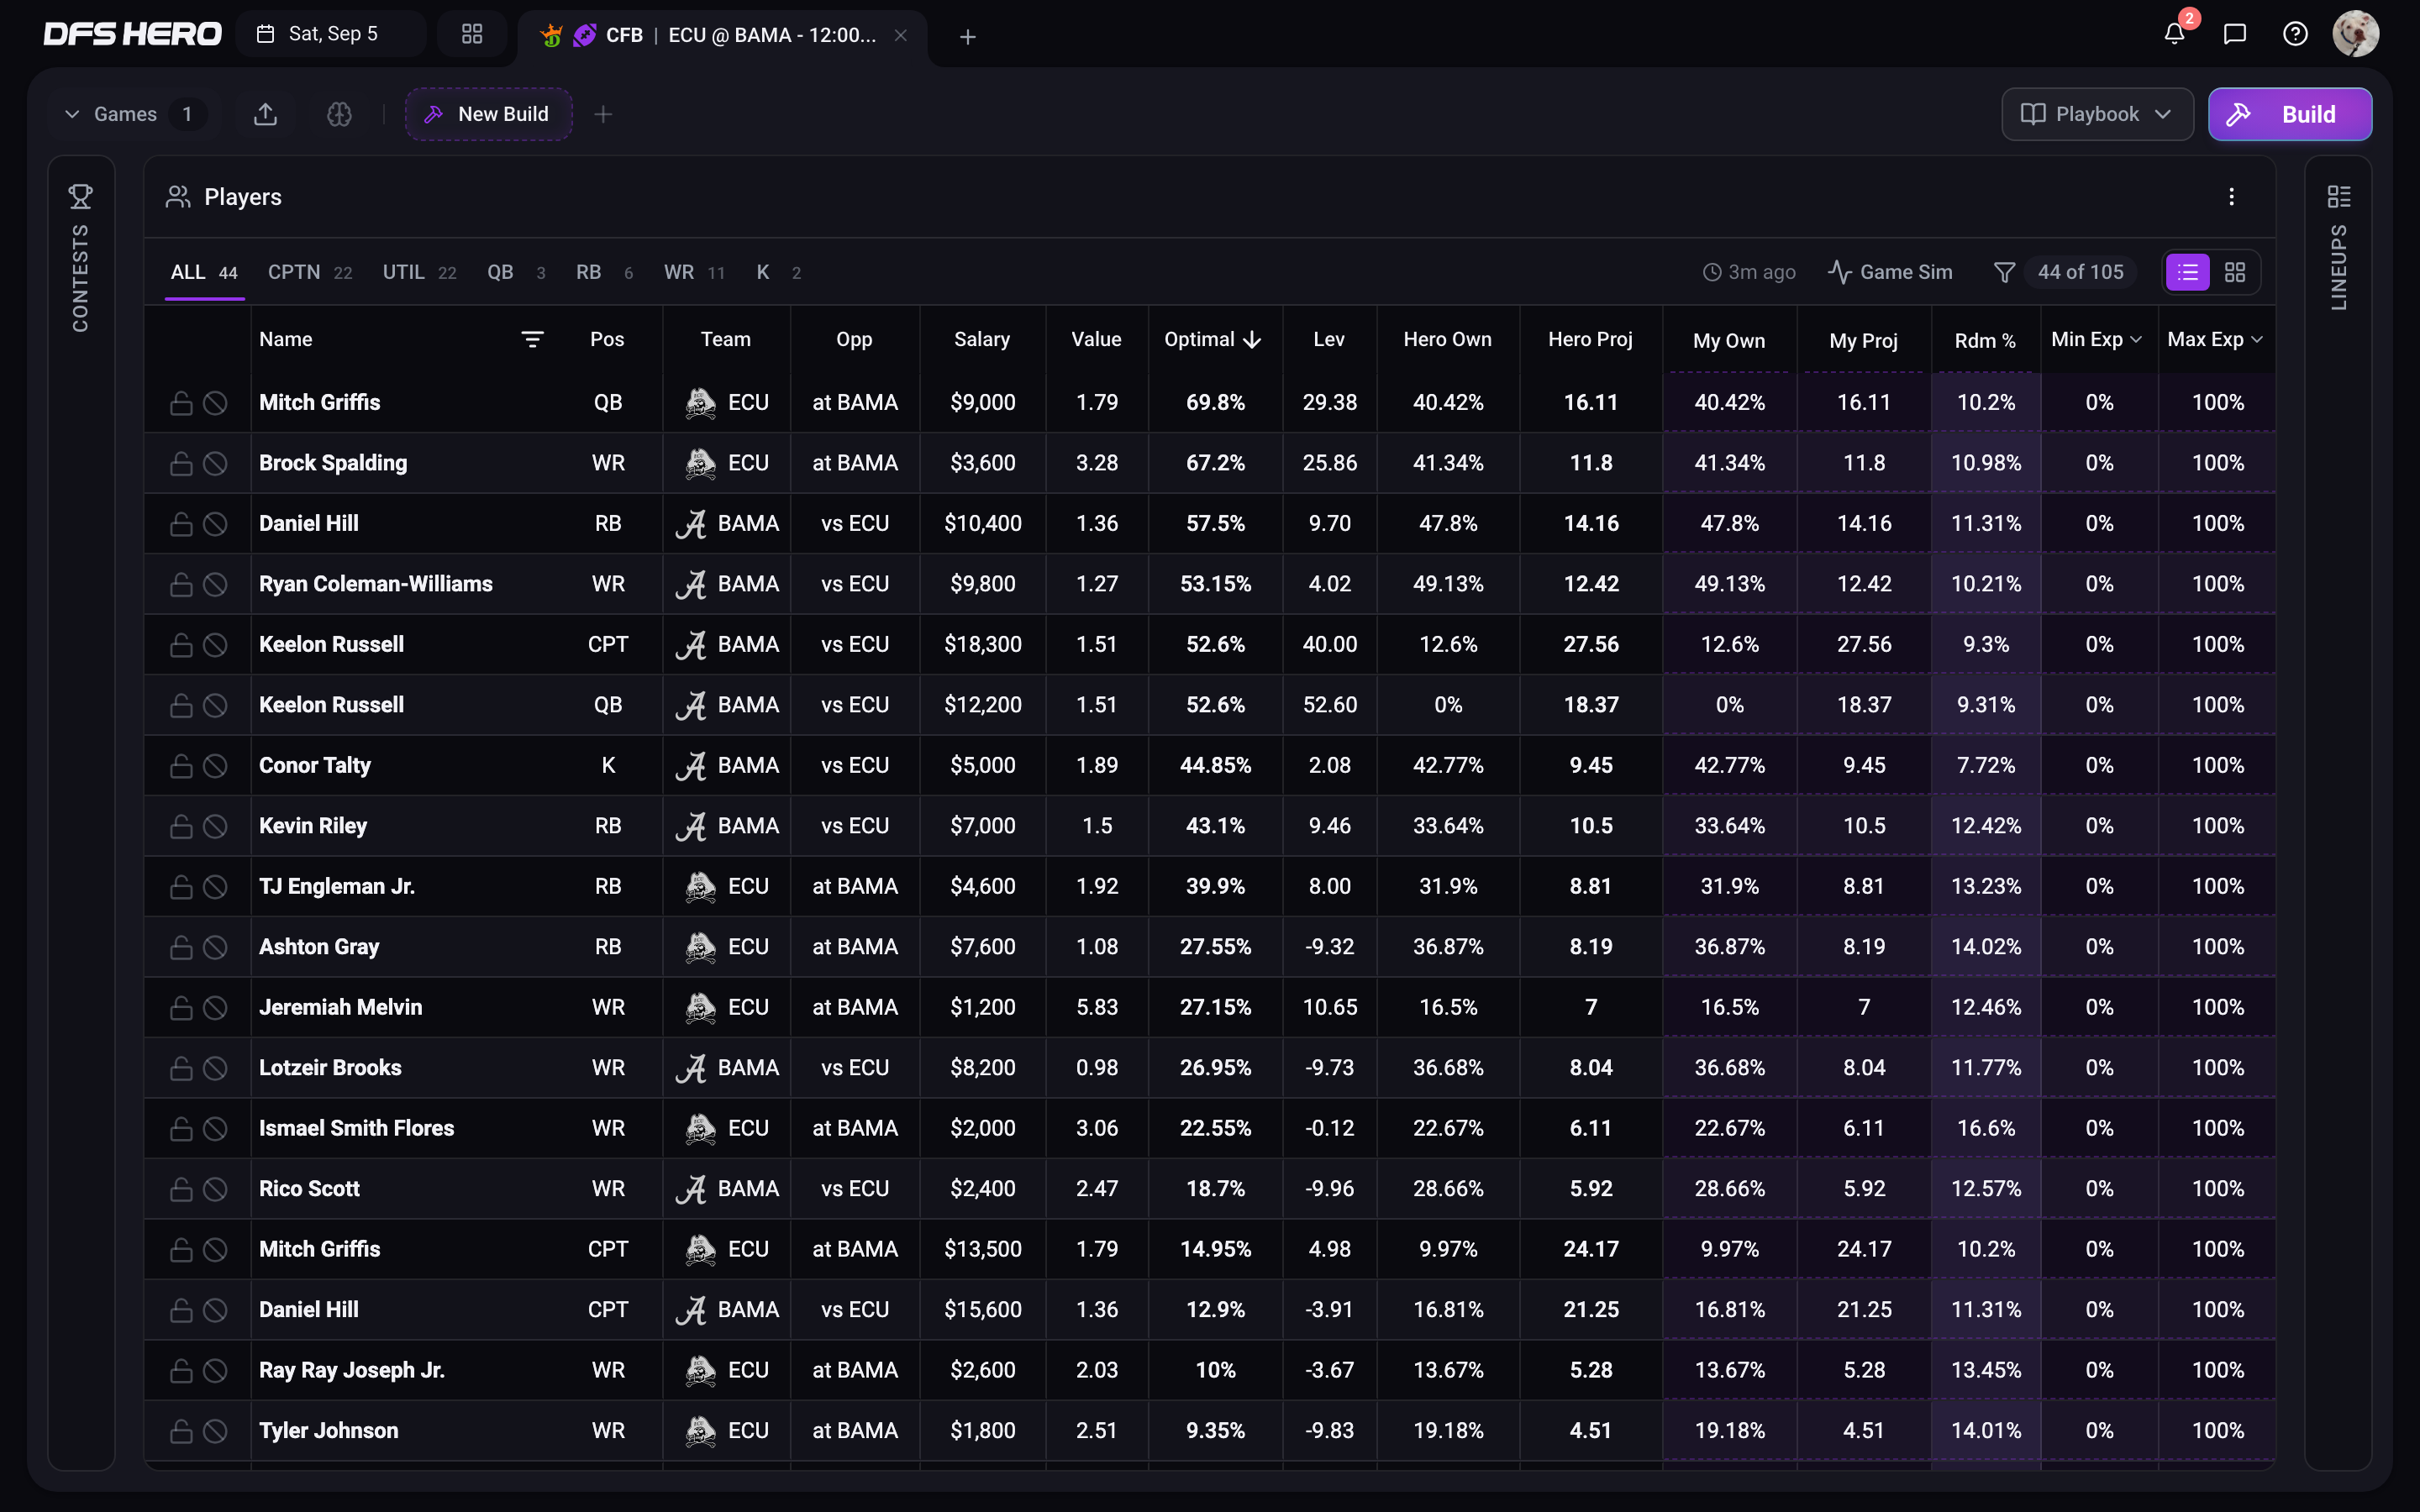Image resolution: width=2420 pixels, height=1512 pixels.
Task: Select the K position tab
Action: pyautogui.click(x=778, y=272)
